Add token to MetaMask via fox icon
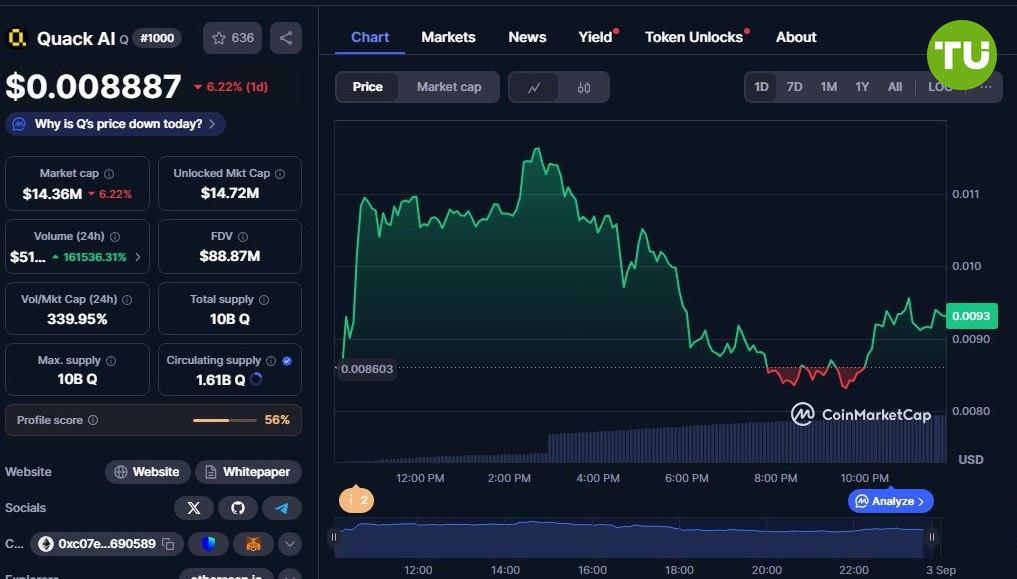This screenshot has height=579, width=1017. [253, 544]
